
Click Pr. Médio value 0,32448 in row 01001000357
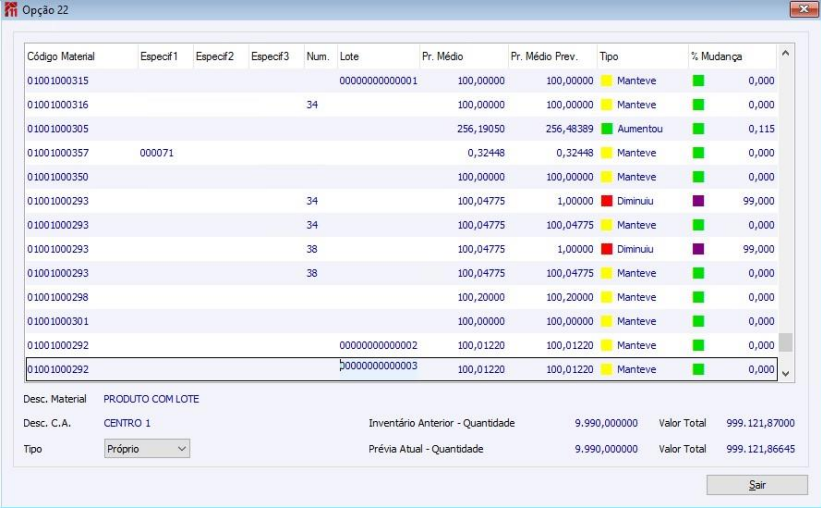click(486, 153)
